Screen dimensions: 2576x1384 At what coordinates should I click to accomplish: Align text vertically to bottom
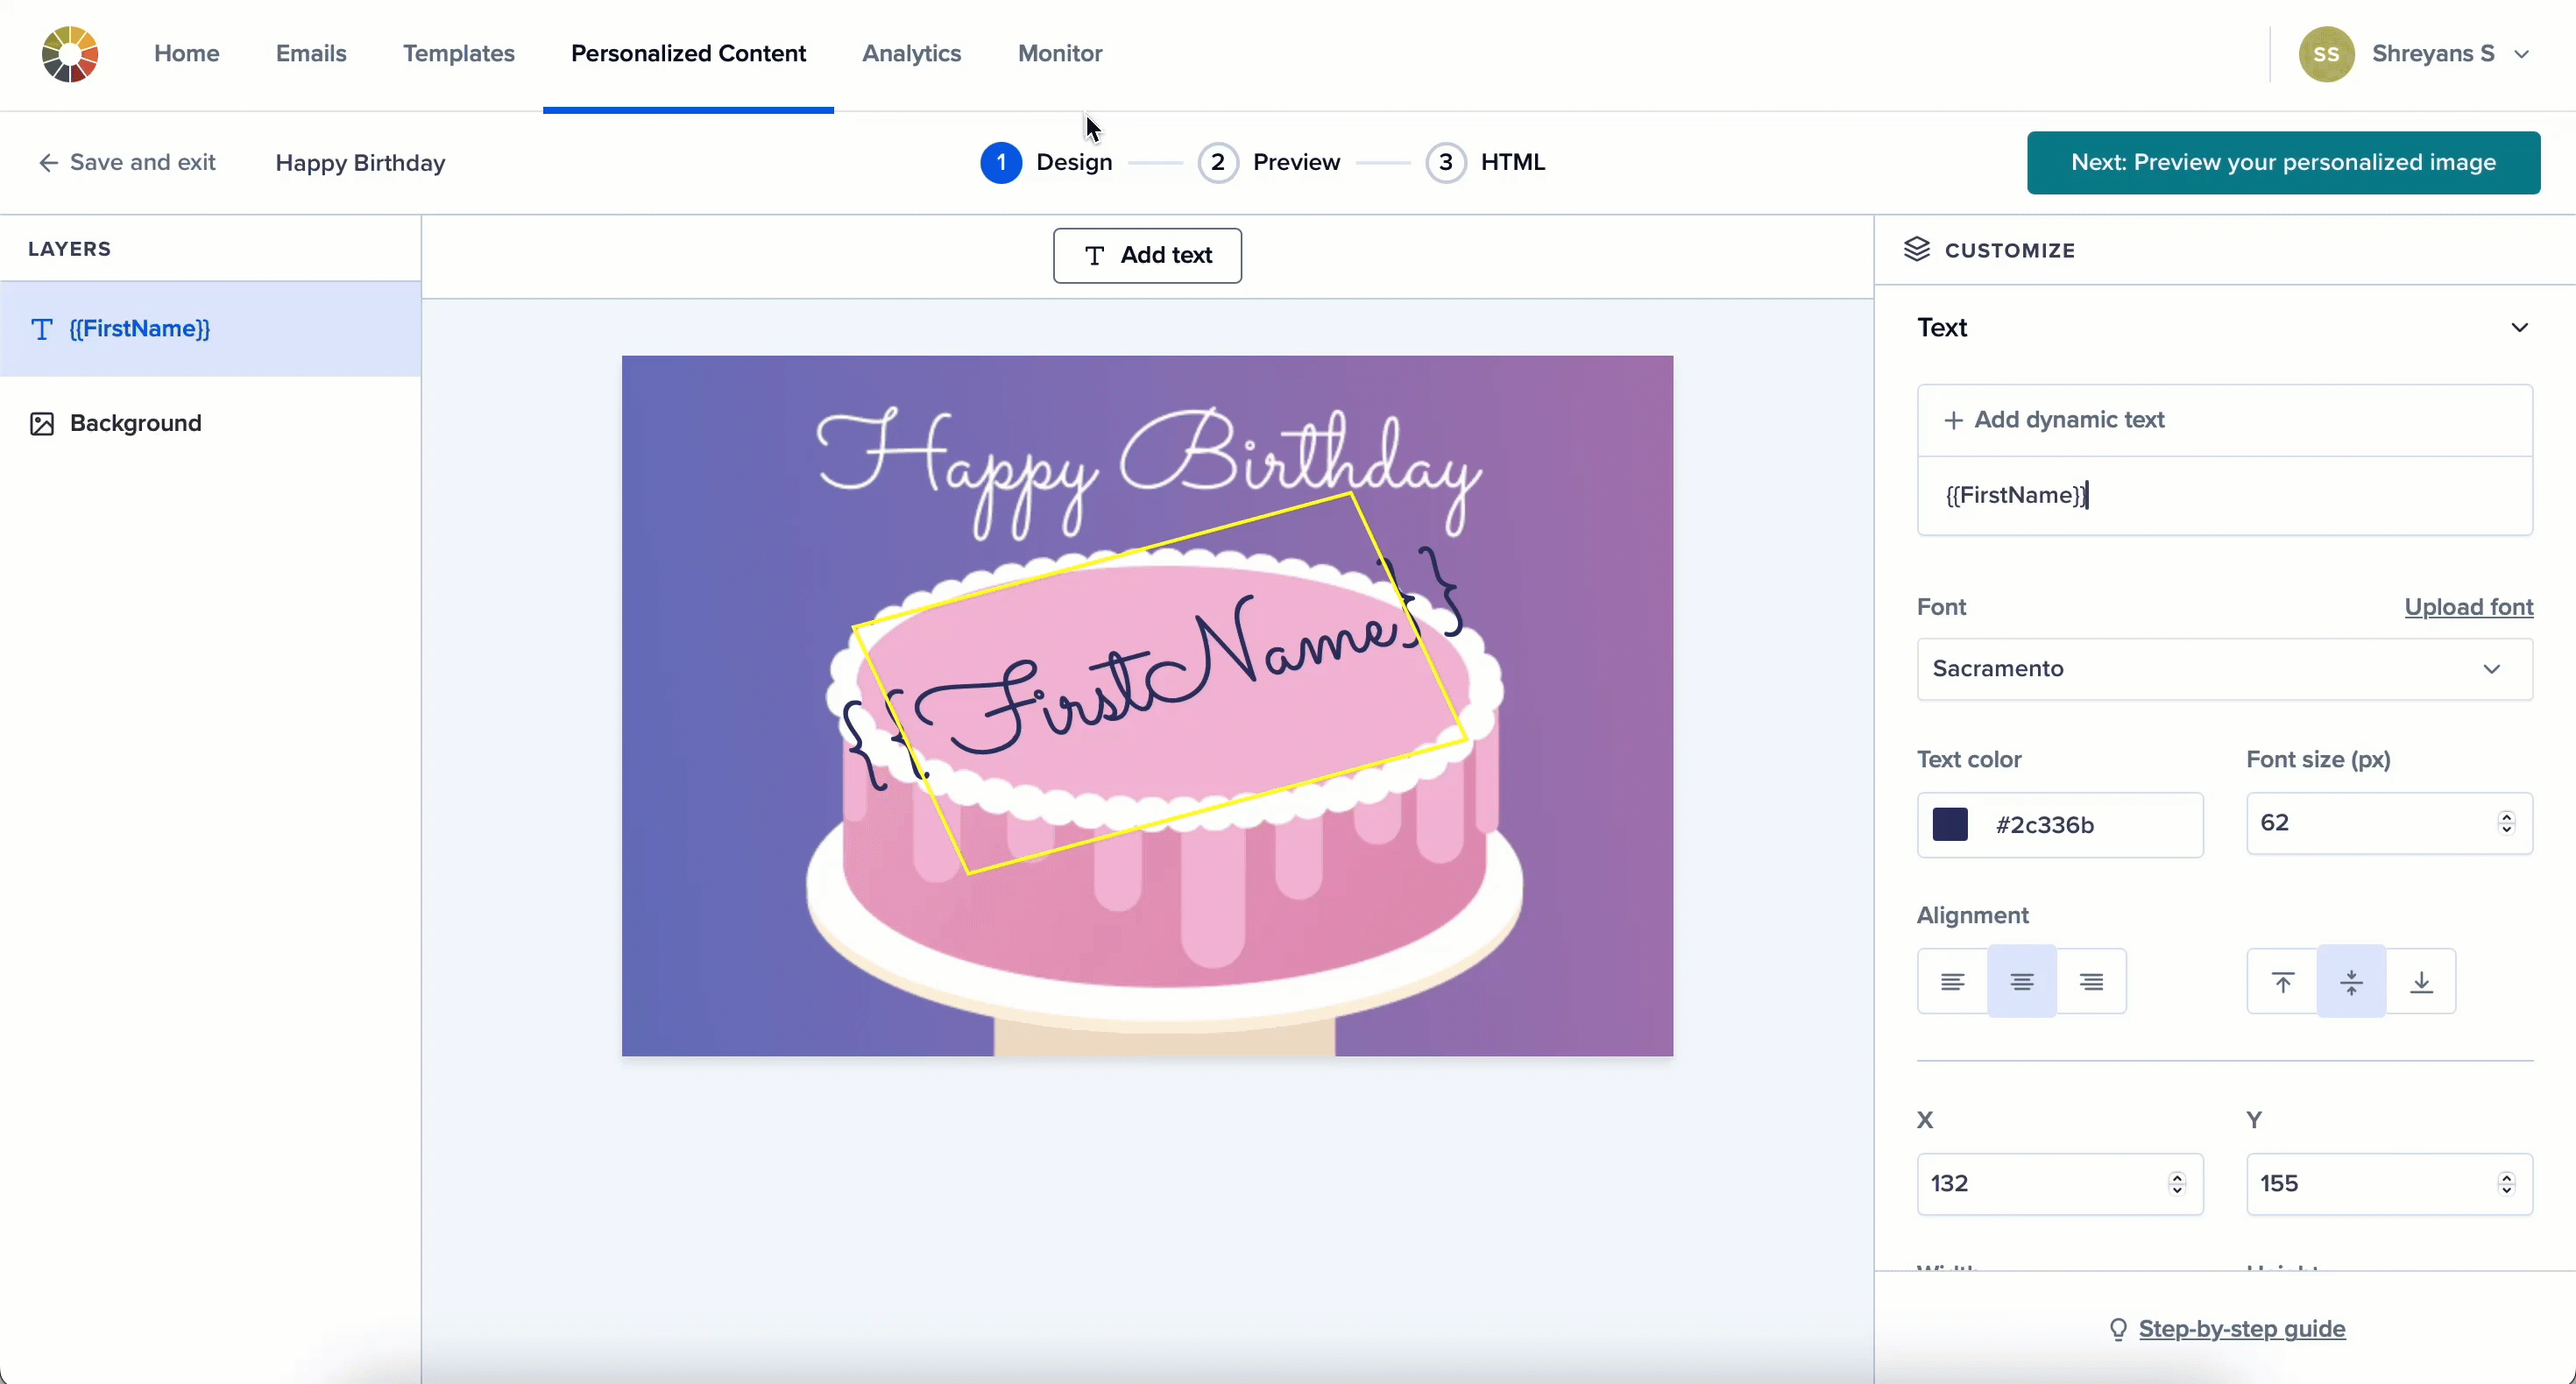pos(2421,982)
